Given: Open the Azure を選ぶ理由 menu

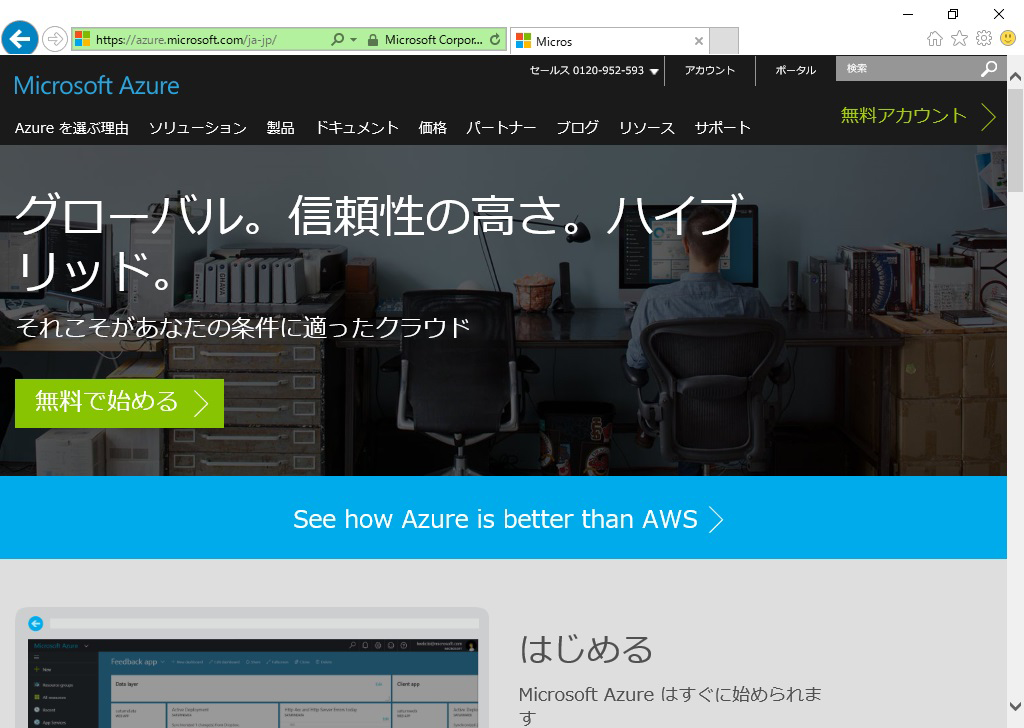Looking at the screenshot, I should point(72,128).
